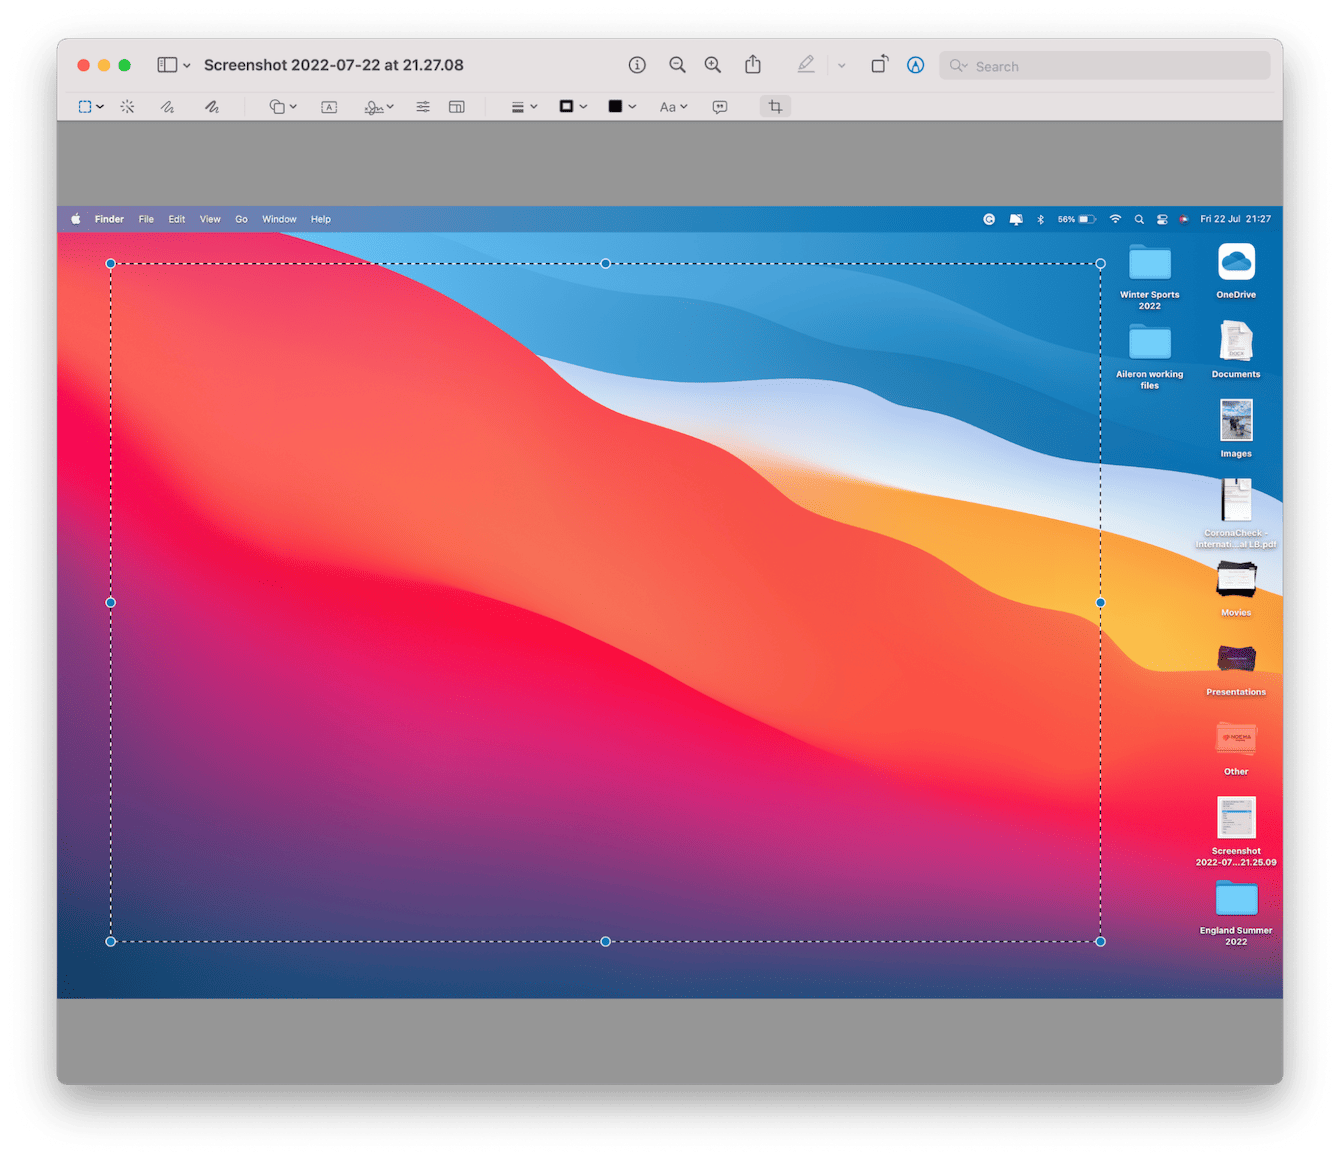The image size is (1340, 1160).
Task: Insert a text box with Text tool
Action: pos(329,107)
